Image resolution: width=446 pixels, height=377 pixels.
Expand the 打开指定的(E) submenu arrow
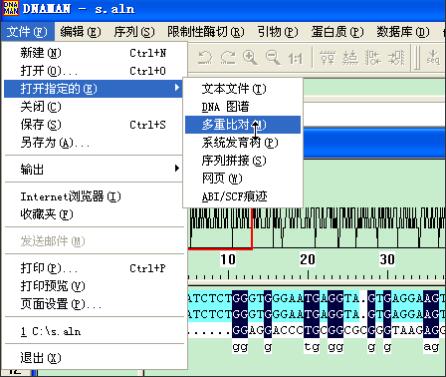177,88
